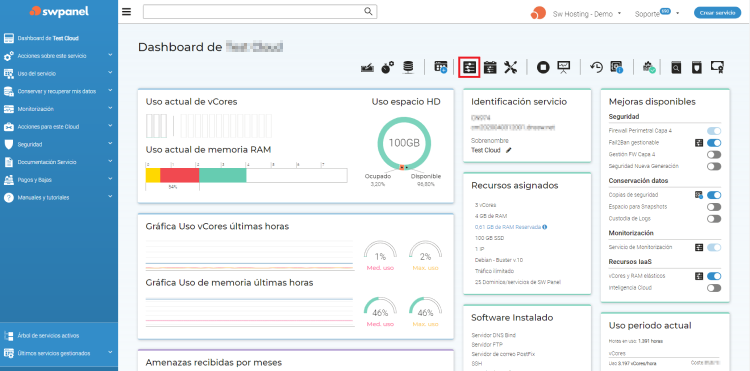Expand Pagos y Bajas menu
Screen dimensions: 750x371
coord(59,180)
